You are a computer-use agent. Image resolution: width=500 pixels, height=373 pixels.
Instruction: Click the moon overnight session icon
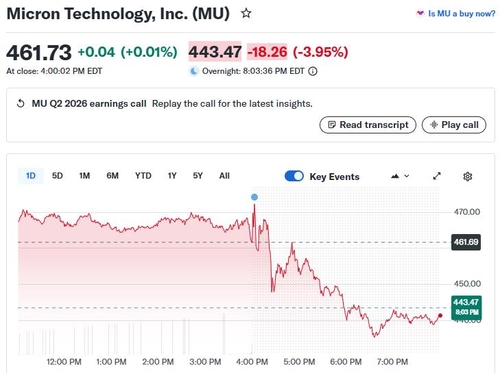pos(194,71)
